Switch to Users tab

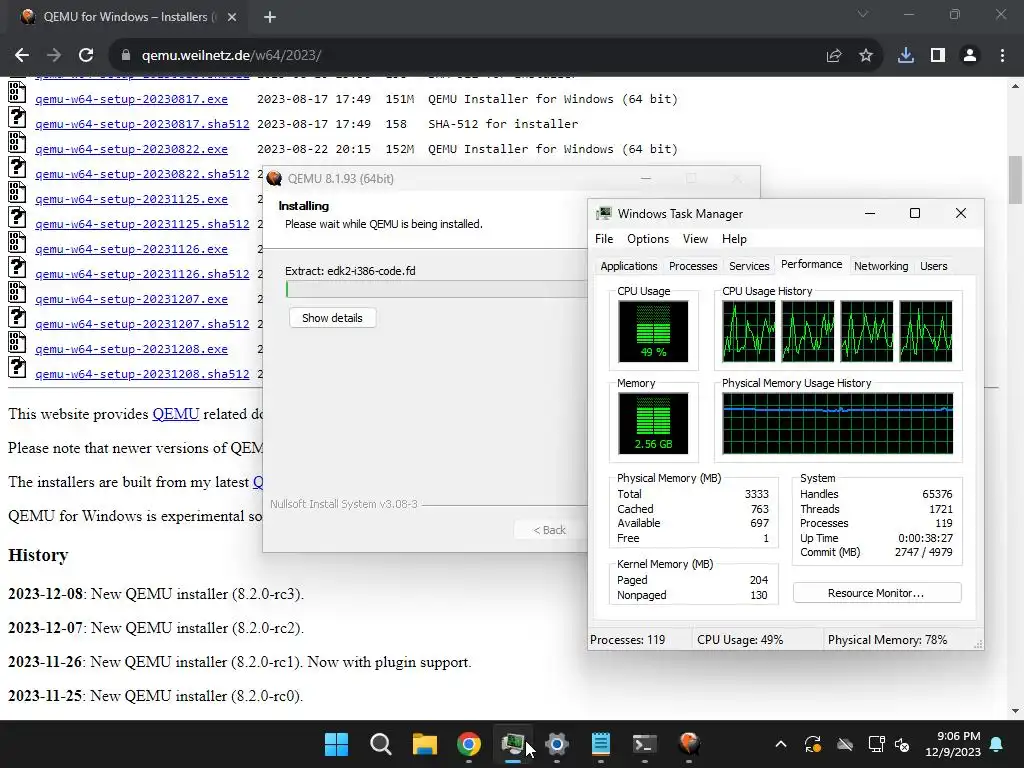coord(933,266)
